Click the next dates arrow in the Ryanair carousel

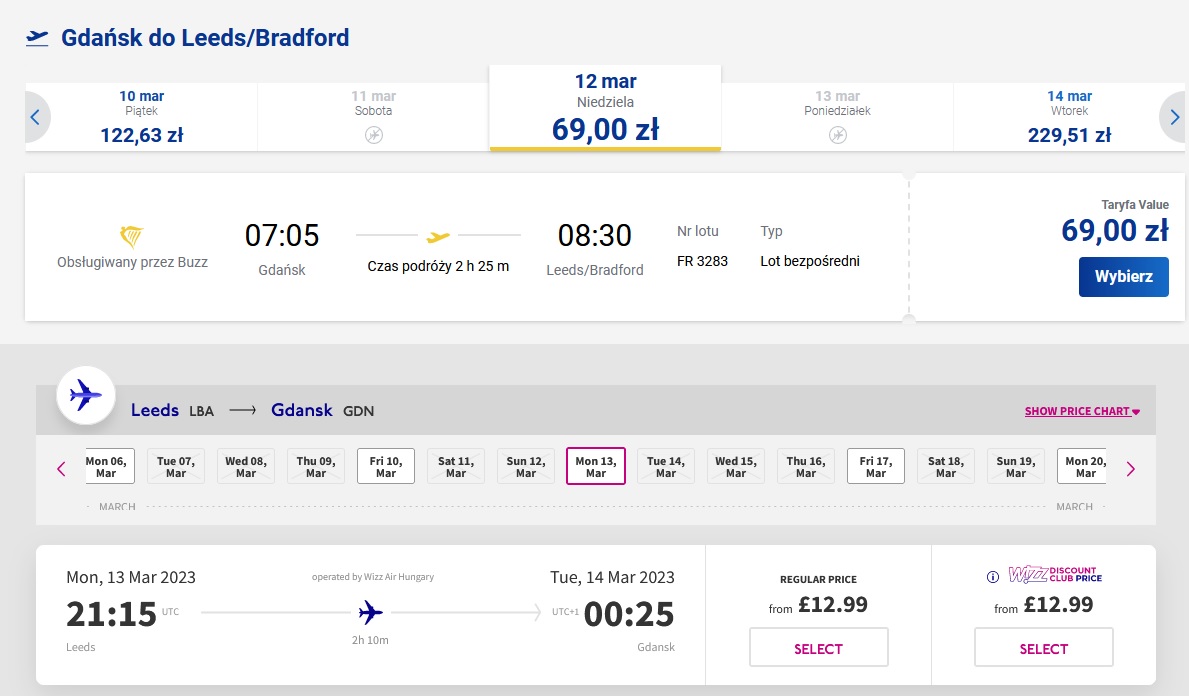coord(1174,117)
